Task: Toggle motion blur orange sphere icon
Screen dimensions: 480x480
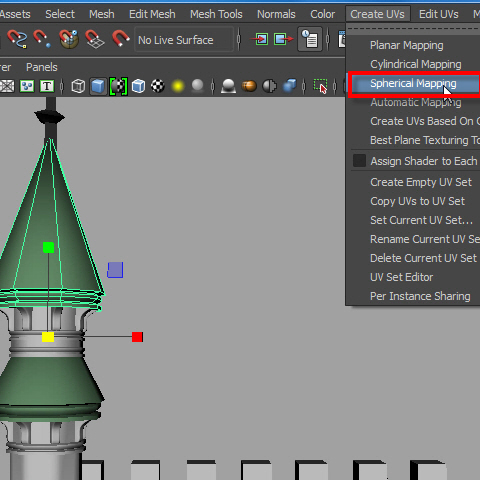Action: click(x=249, y=86)
